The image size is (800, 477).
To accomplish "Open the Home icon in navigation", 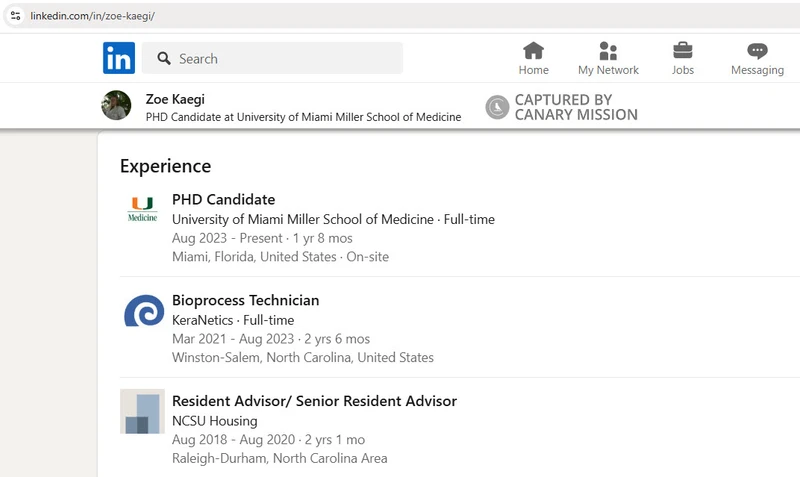I will pyautogui.click(x=534, y=51).
